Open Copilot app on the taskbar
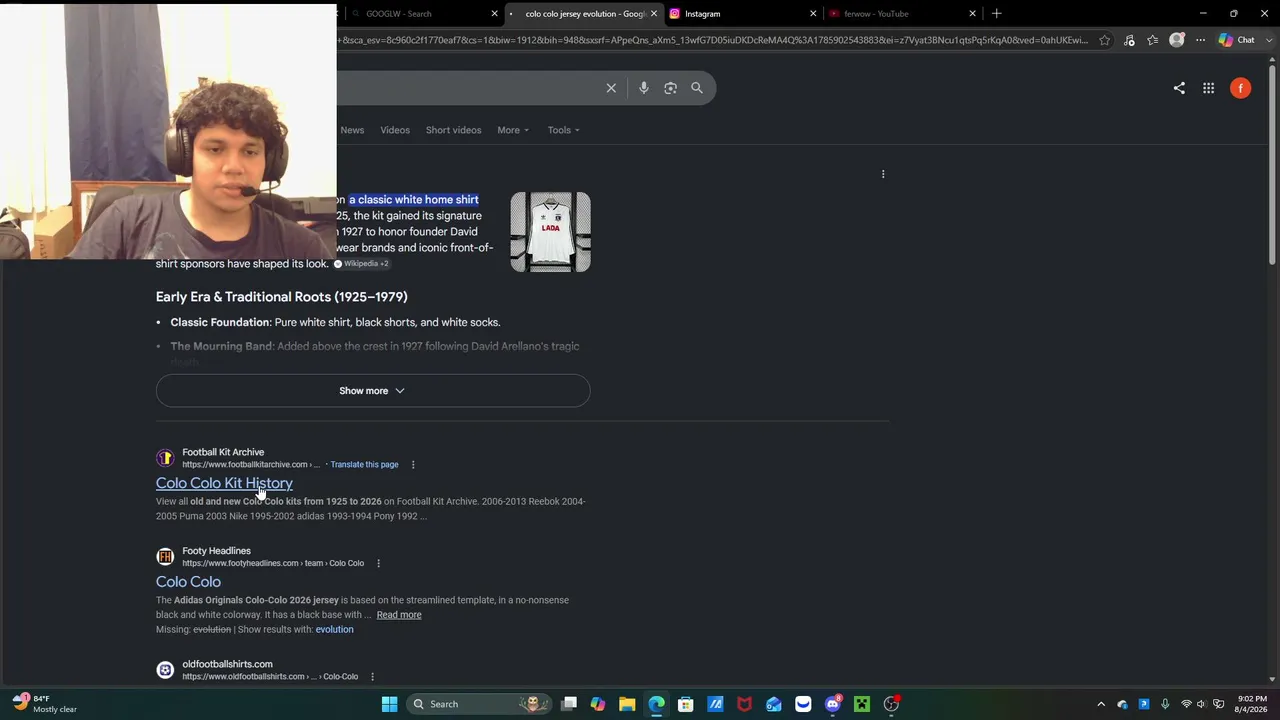The height and width of the screenshot is (720, 1280). [x=598, y=704]
